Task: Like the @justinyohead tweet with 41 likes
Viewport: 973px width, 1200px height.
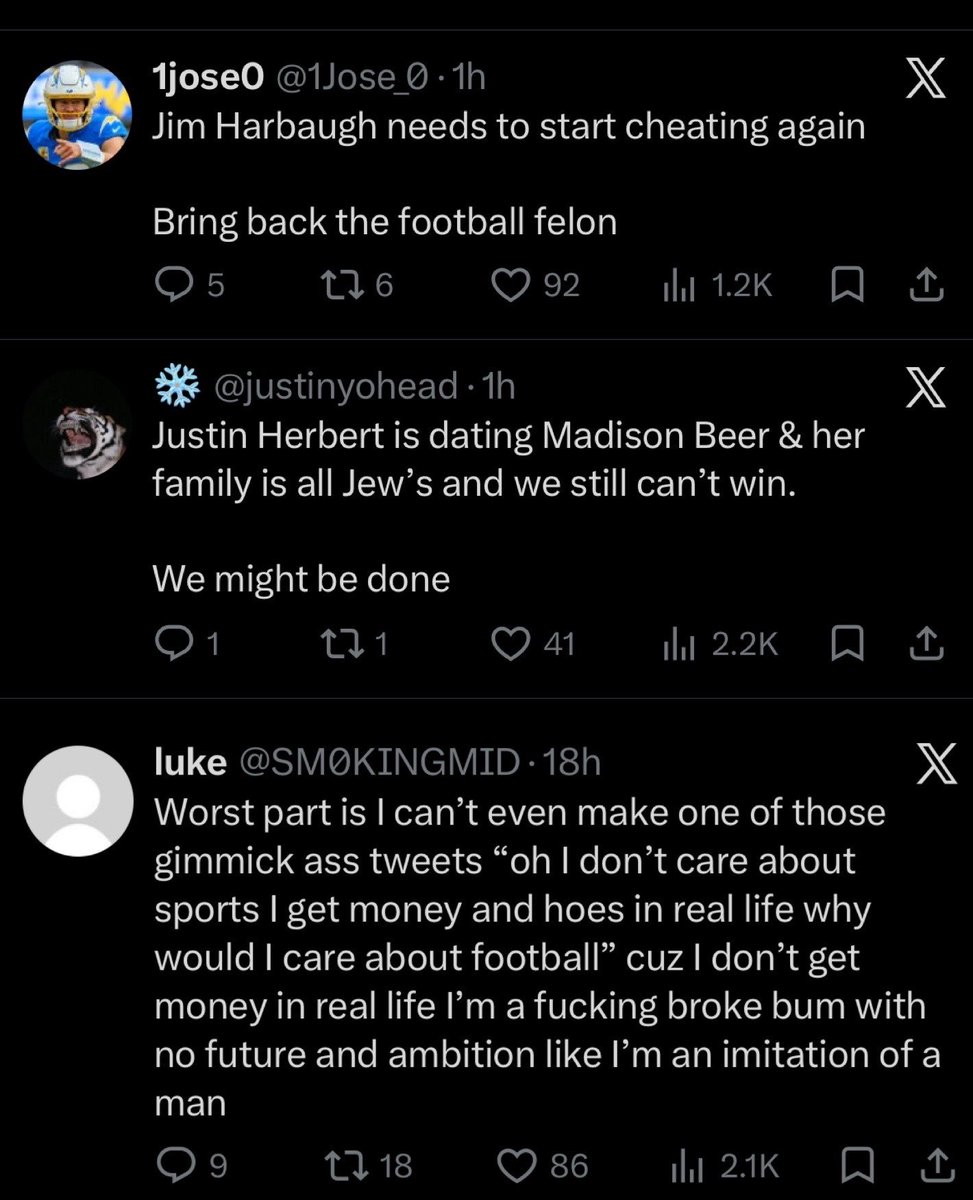Action: click(512, 643)
